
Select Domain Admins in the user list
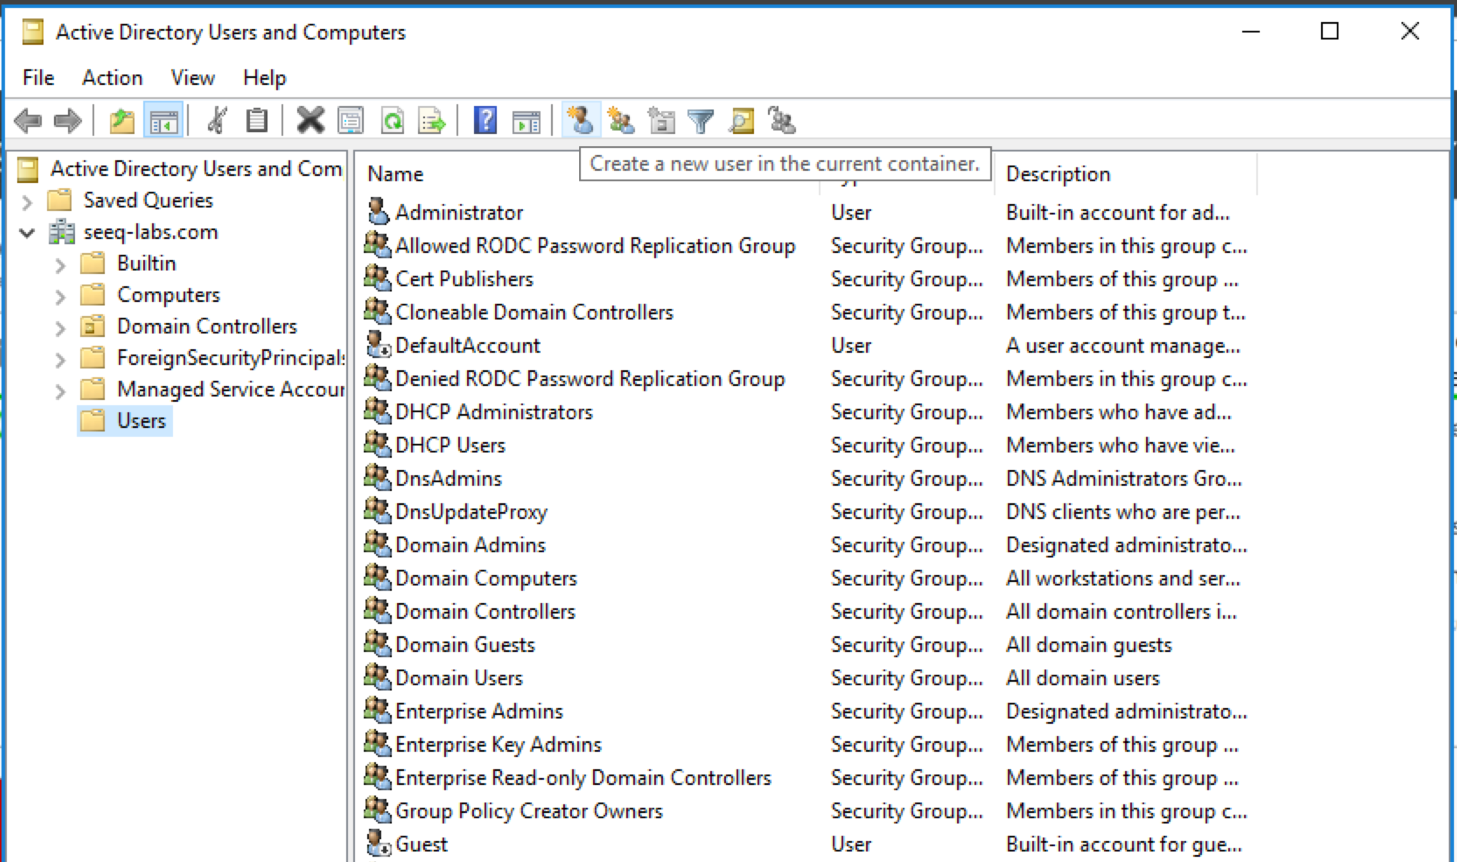pyautogui.click(x=470, y=544)
